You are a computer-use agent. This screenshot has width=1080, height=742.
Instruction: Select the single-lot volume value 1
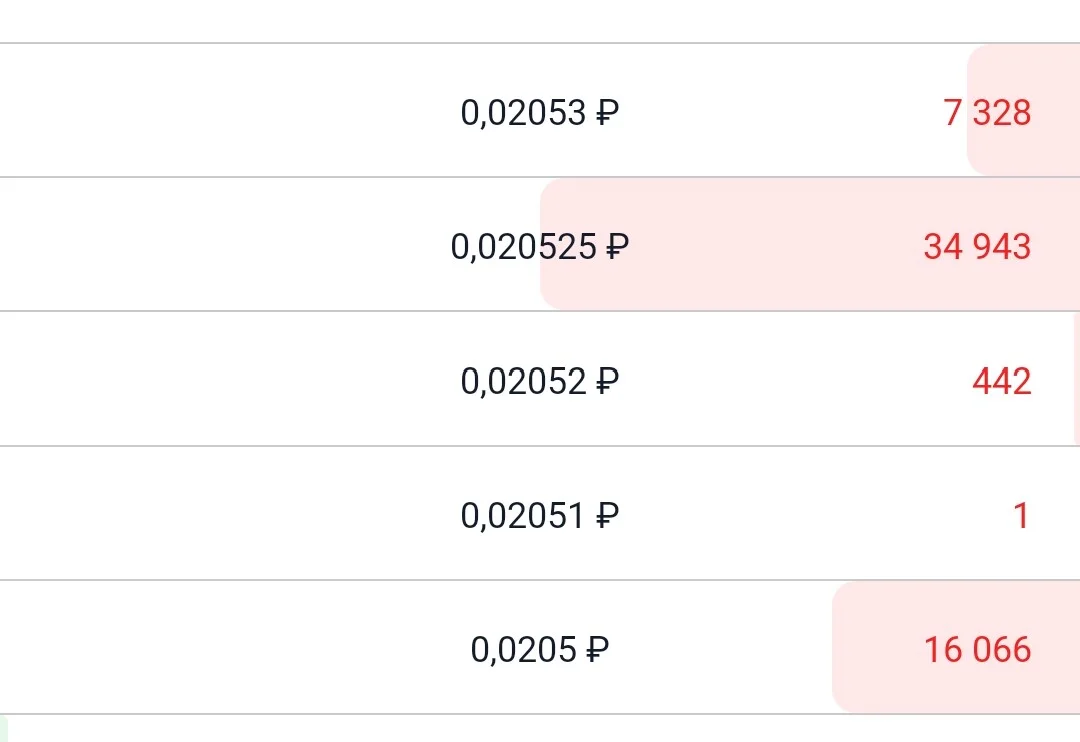[x=1021, y=515]
